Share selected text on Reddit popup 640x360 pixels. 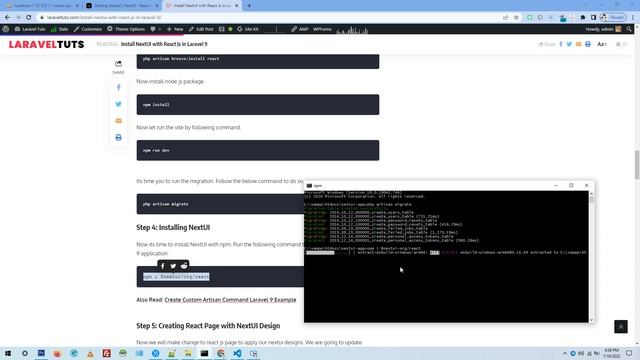pyautogui.click(x=184, y=266)
